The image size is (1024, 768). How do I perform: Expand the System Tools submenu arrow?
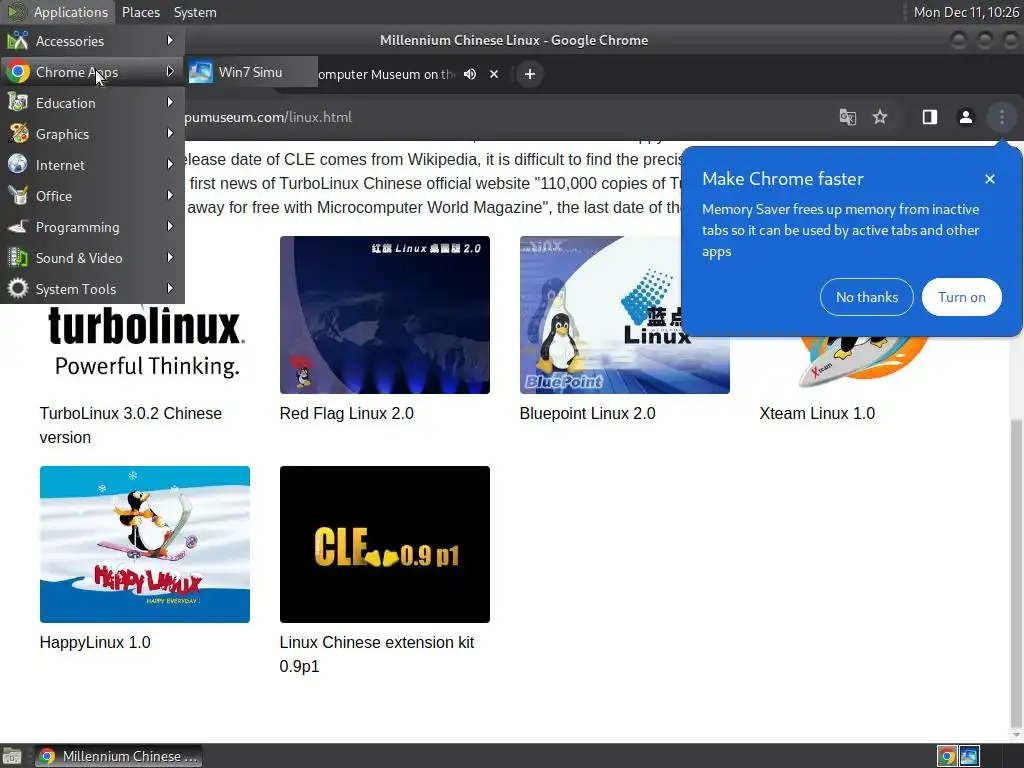click(170, 289)
